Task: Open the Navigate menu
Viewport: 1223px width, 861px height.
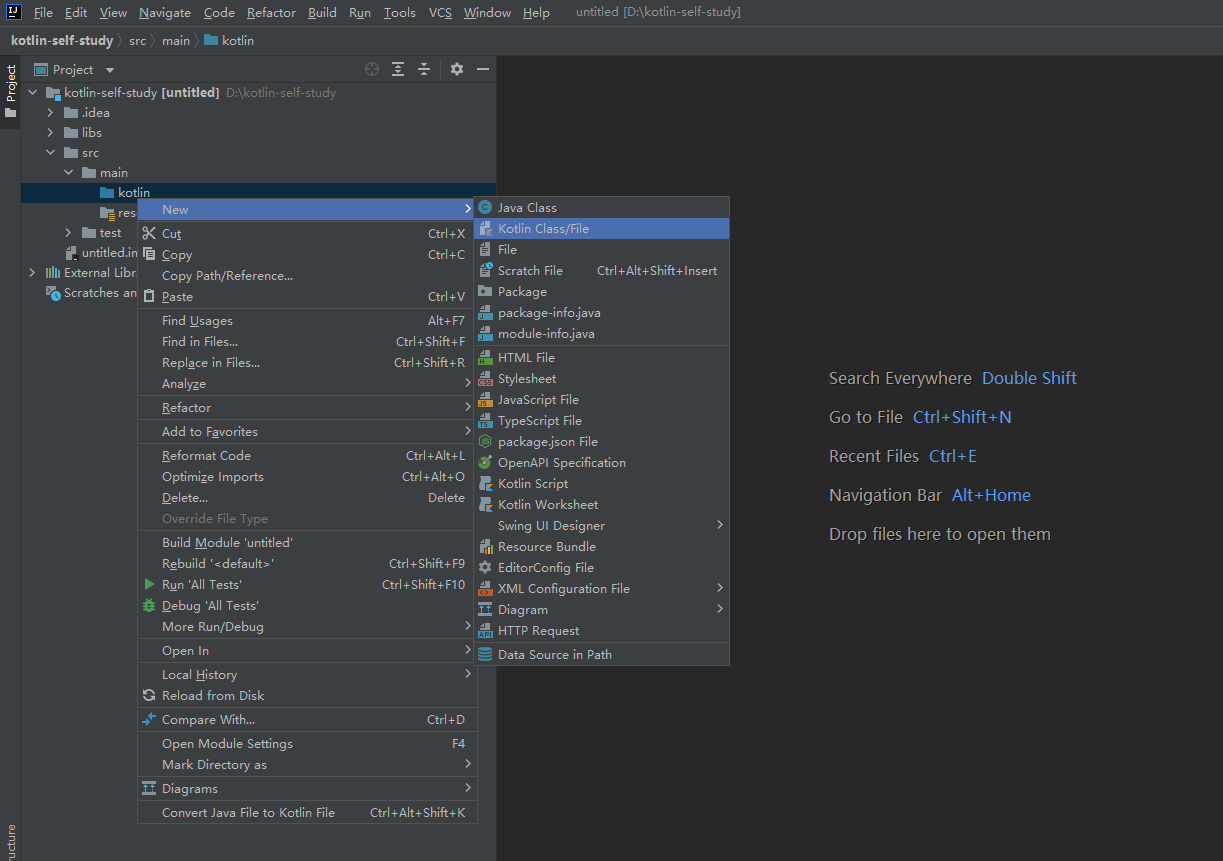Action: 165,13
